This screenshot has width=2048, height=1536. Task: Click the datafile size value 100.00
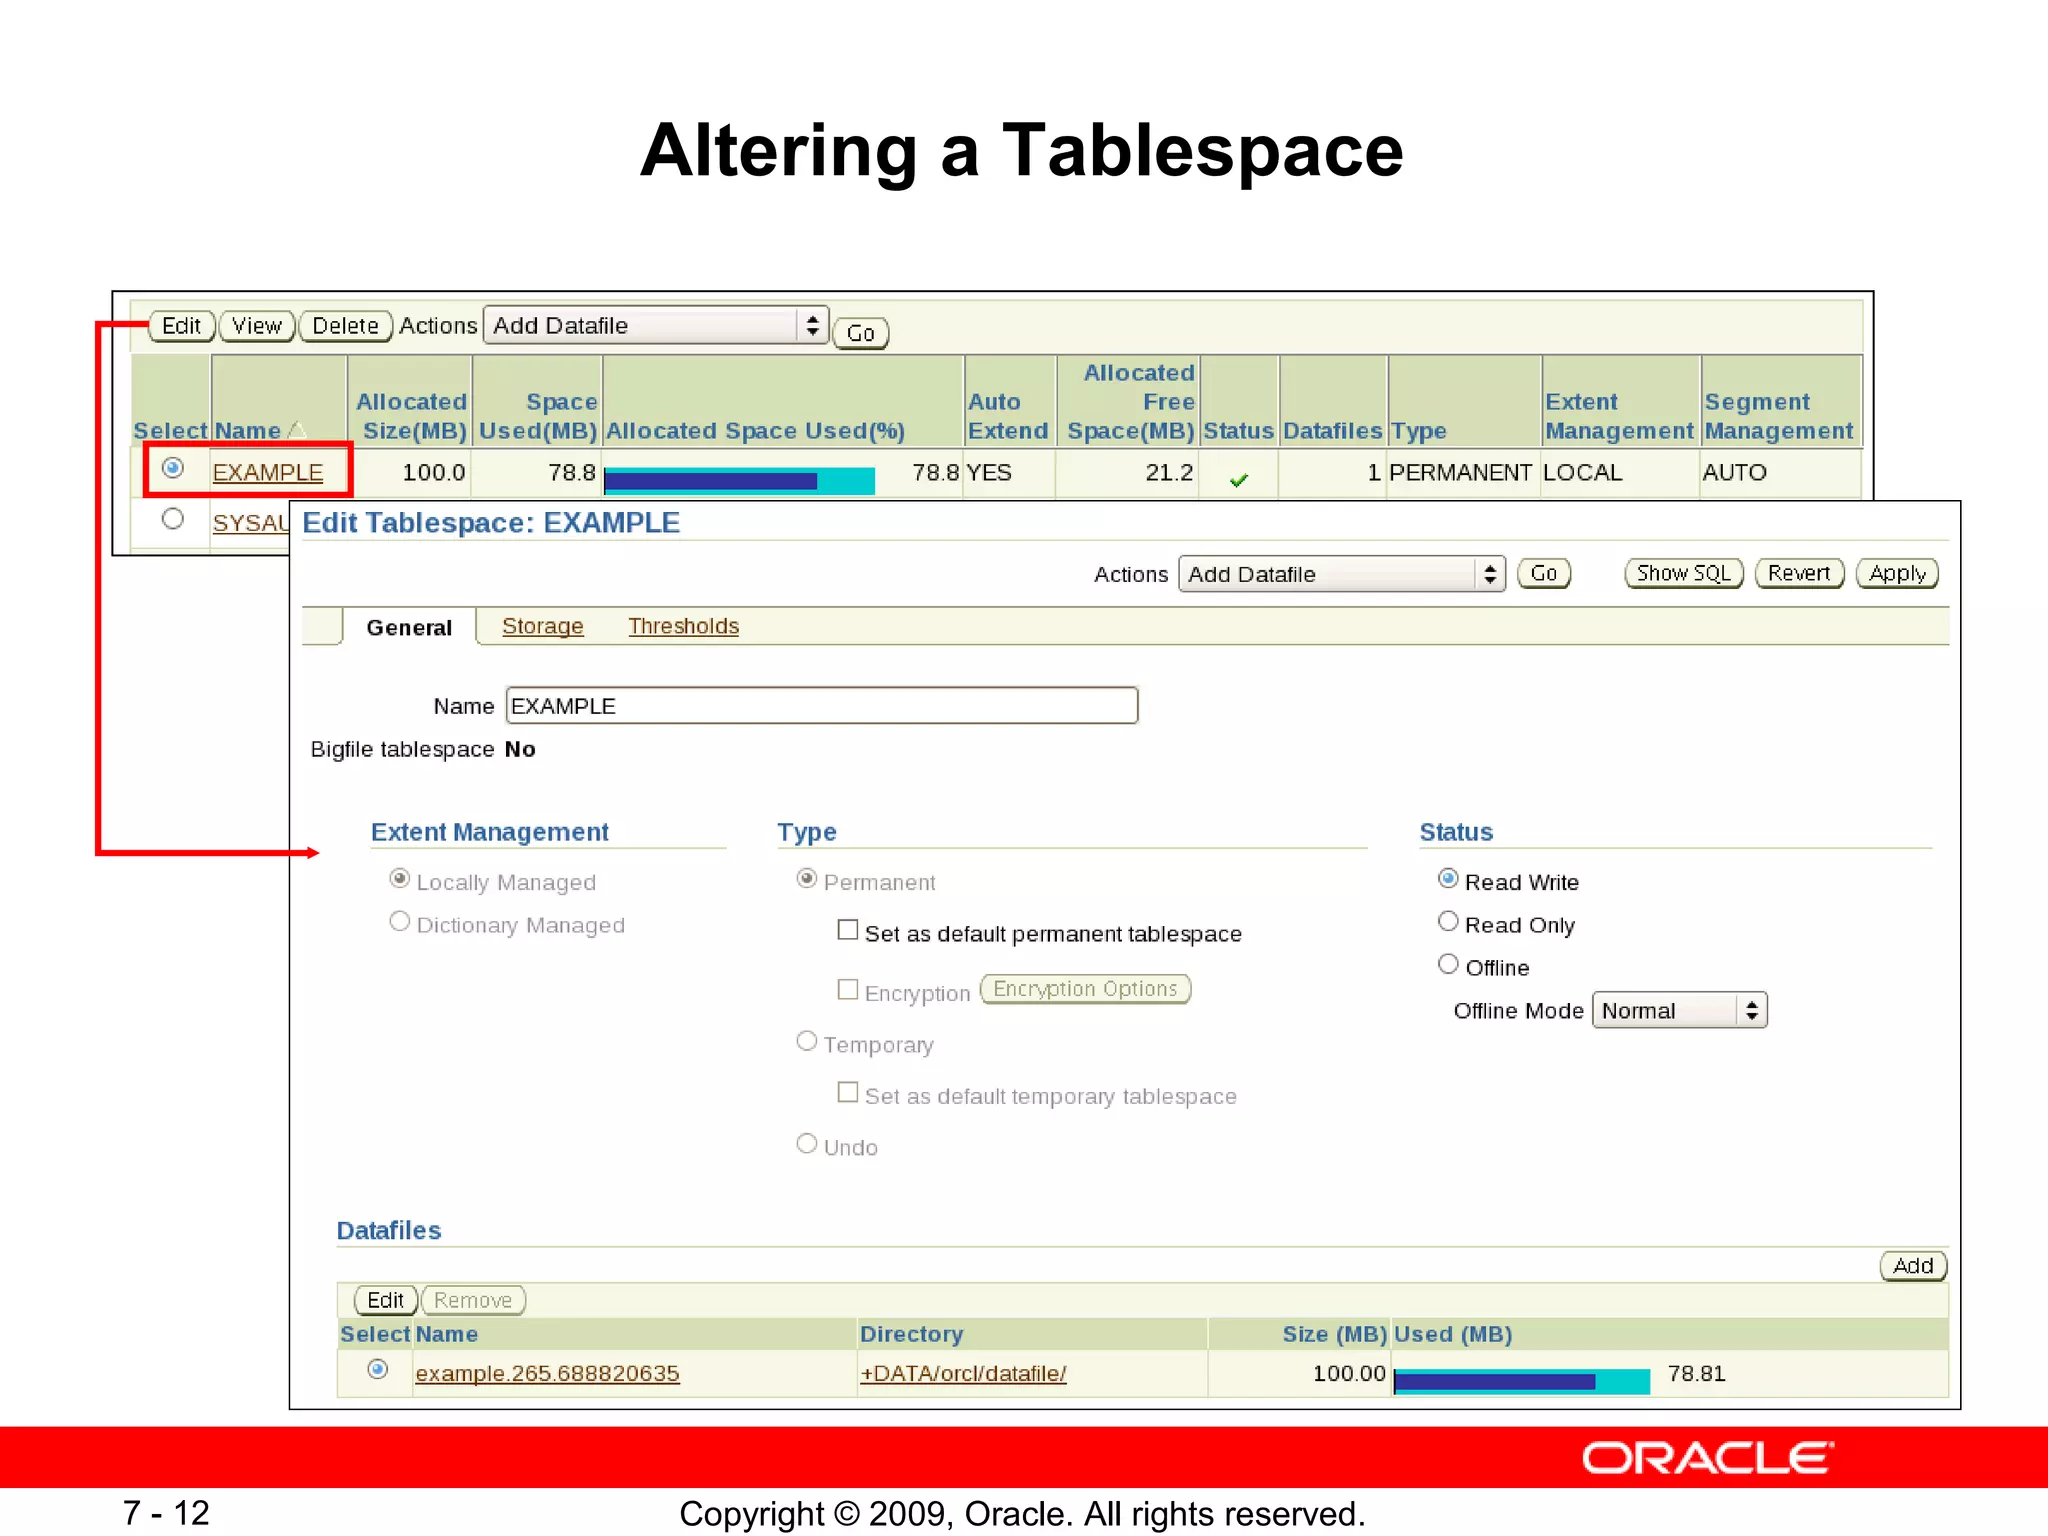(x=1350, y=1374)
